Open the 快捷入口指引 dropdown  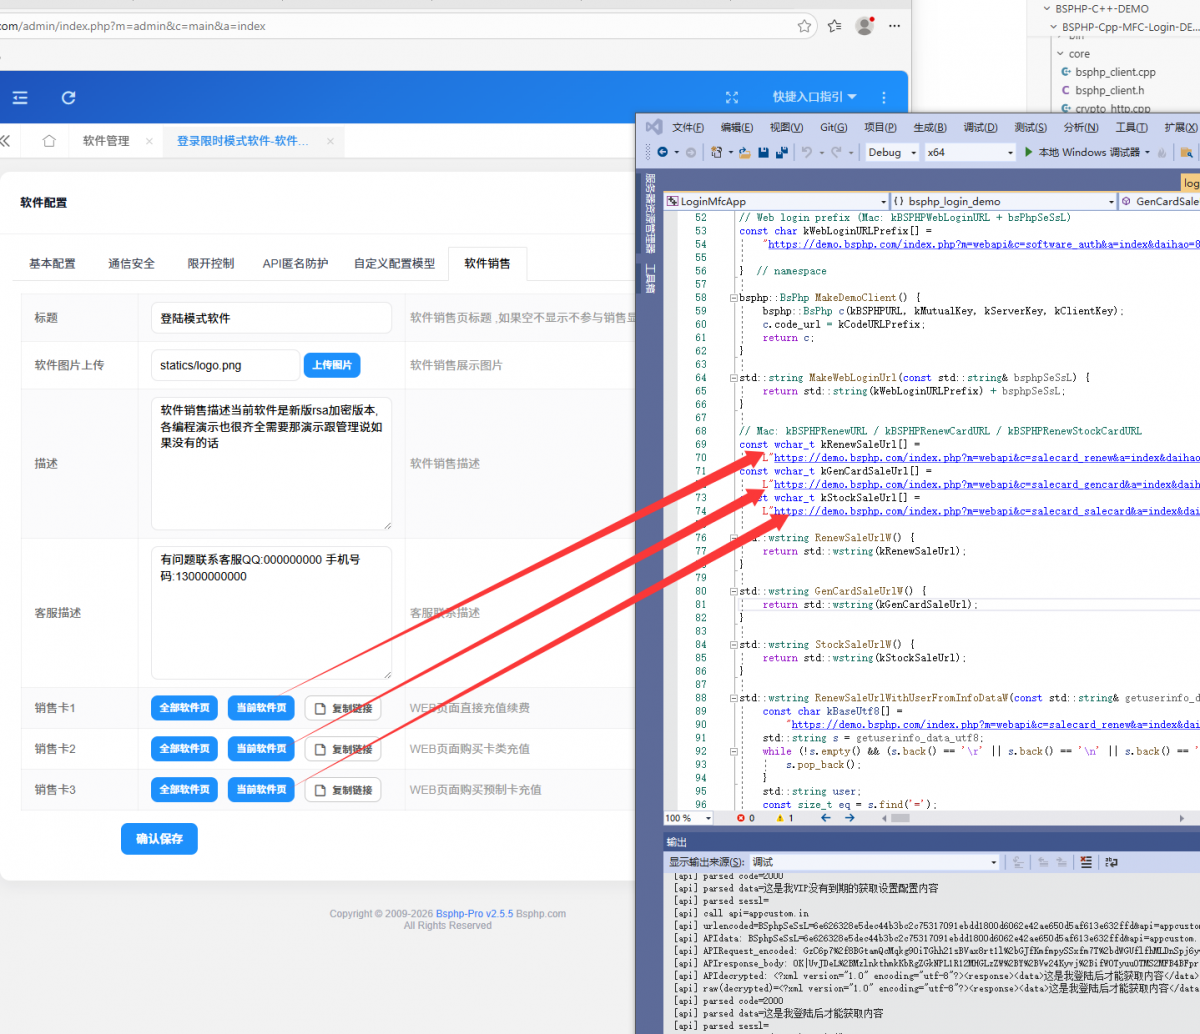click(814, 97)
